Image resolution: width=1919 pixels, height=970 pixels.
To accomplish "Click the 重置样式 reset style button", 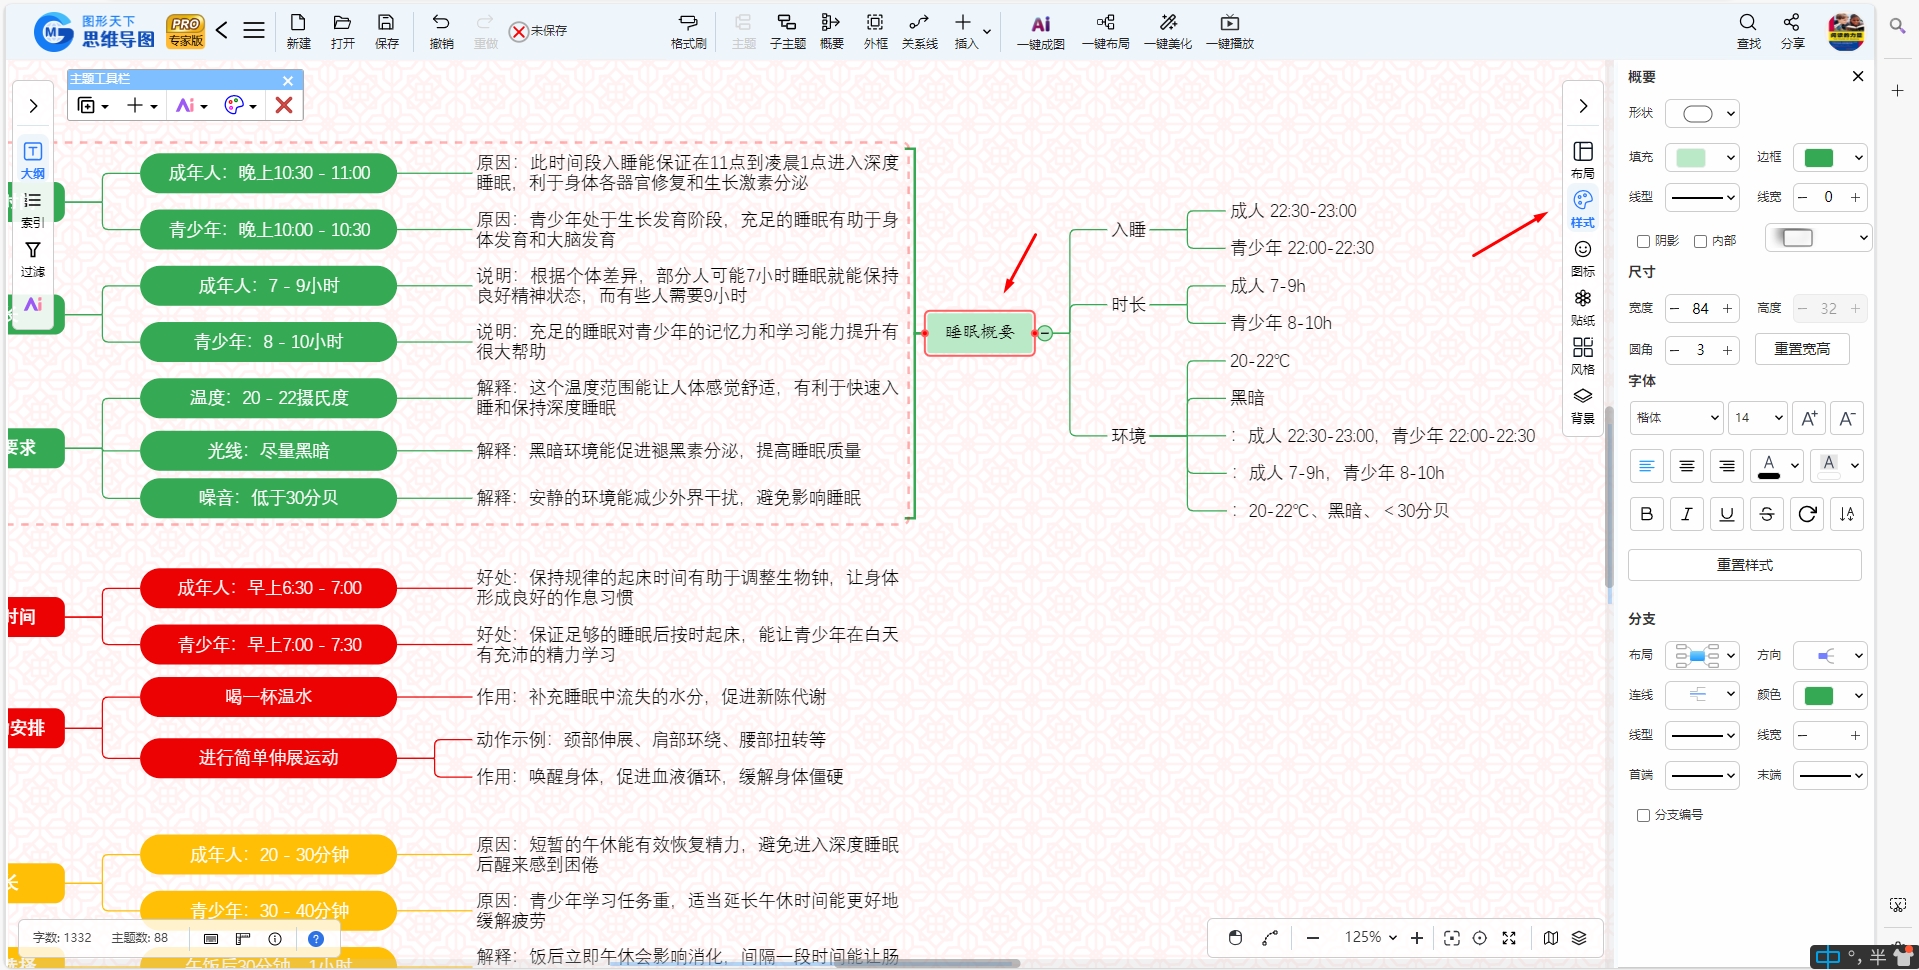I will coord(1745,565).
